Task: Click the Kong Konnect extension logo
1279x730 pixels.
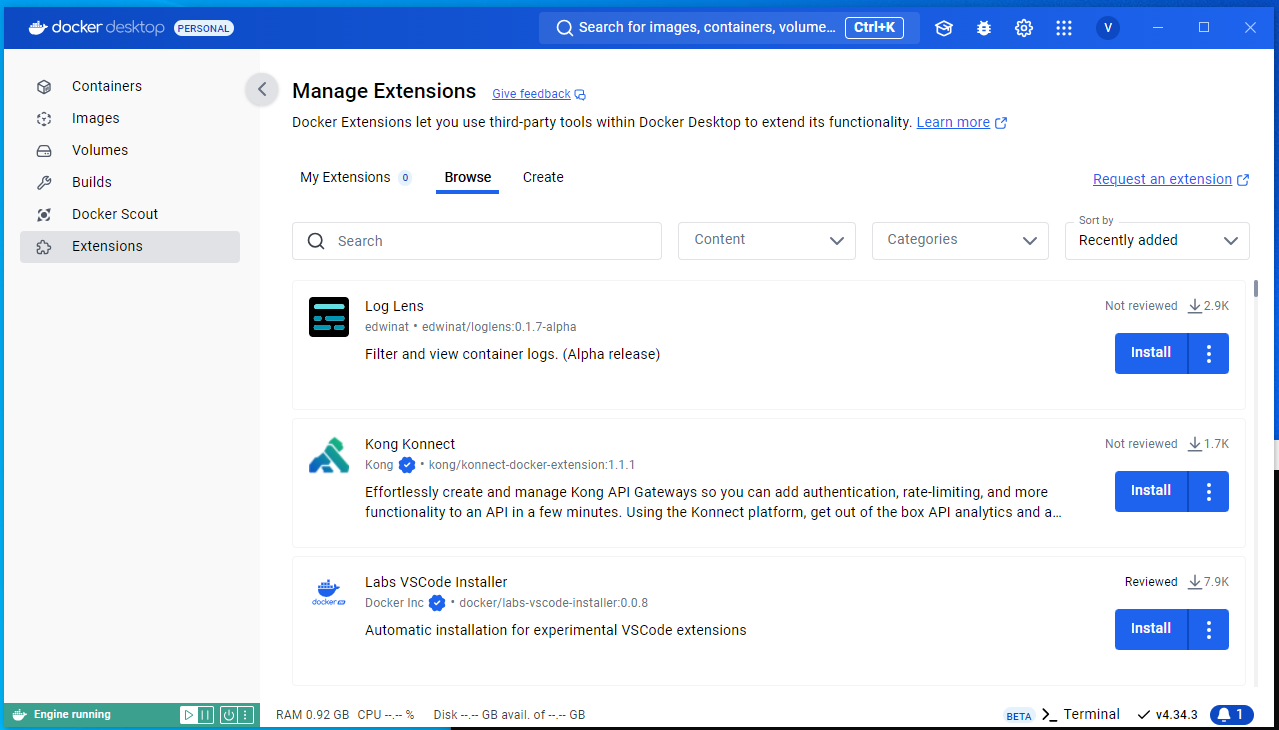Action: (x=329, y=455)
